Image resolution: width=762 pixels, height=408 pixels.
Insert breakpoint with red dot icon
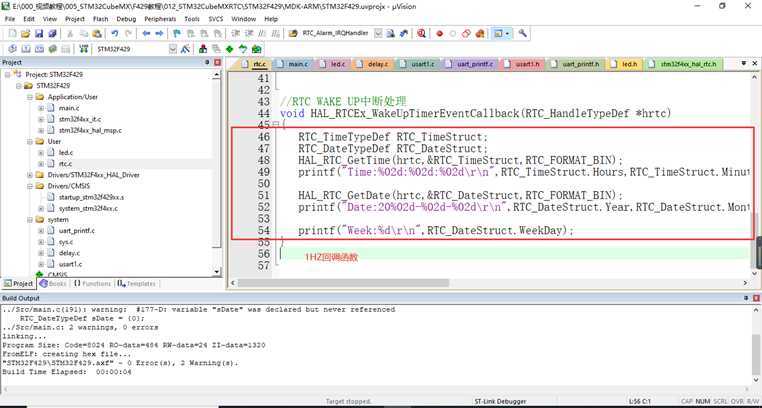coord(439,34)
